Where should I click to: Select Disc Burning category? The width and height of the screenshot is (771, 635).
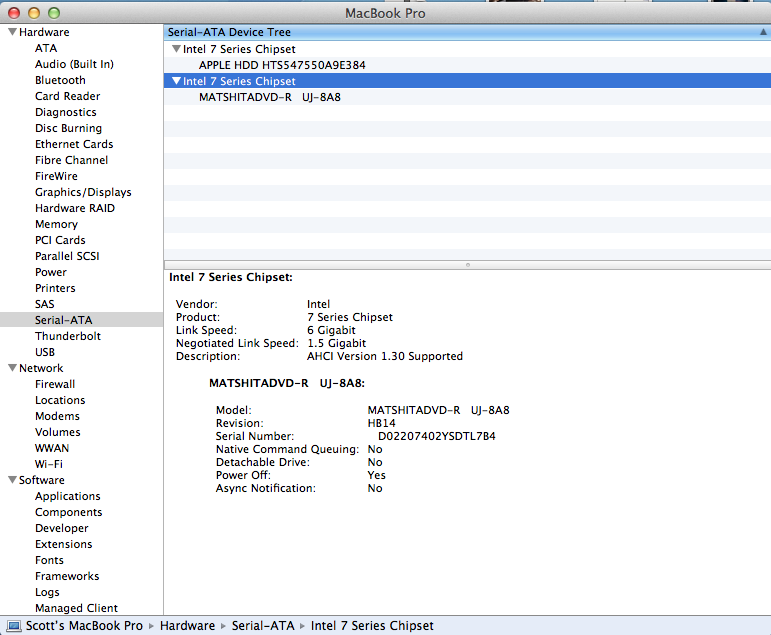click(x=68, y=128)
